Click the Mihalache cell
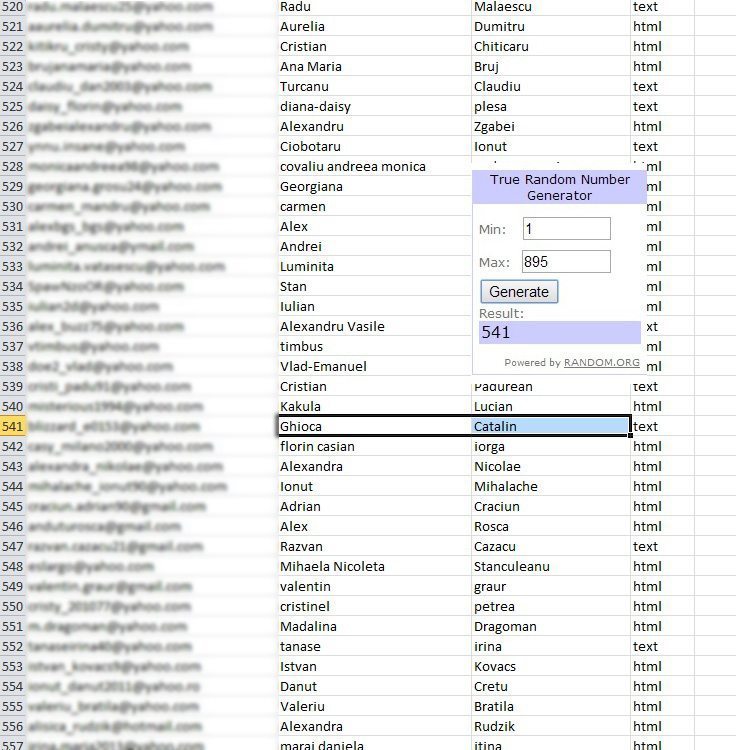 tap(550, 486)
